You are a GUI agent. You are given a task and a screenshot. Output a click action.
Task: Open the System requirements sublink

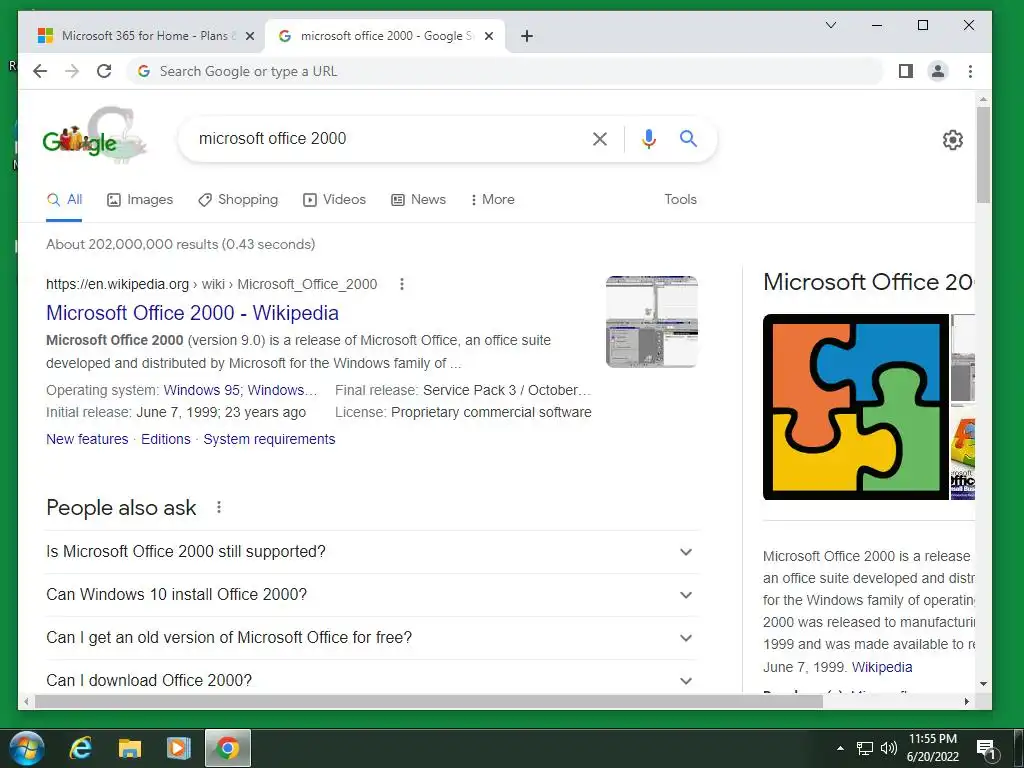pos(269,439)
